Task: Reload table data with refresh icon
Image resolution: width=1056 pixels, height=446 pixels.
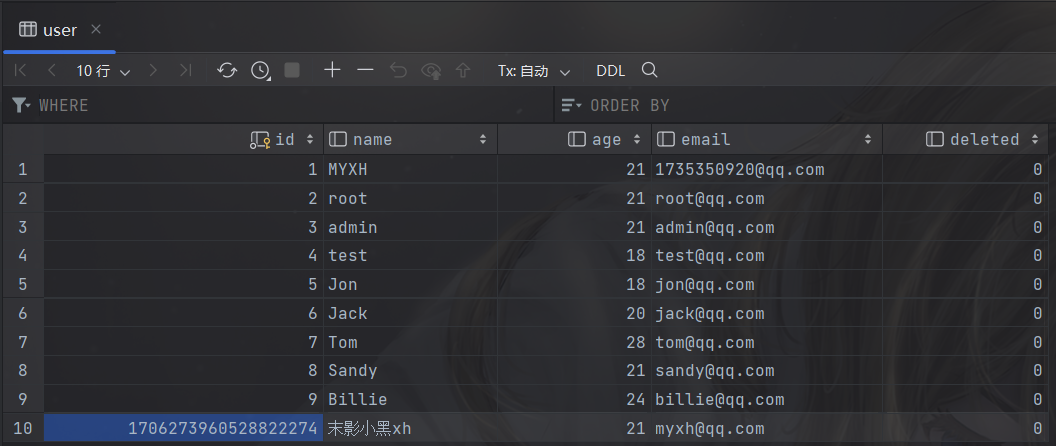Action: (227, 71)
